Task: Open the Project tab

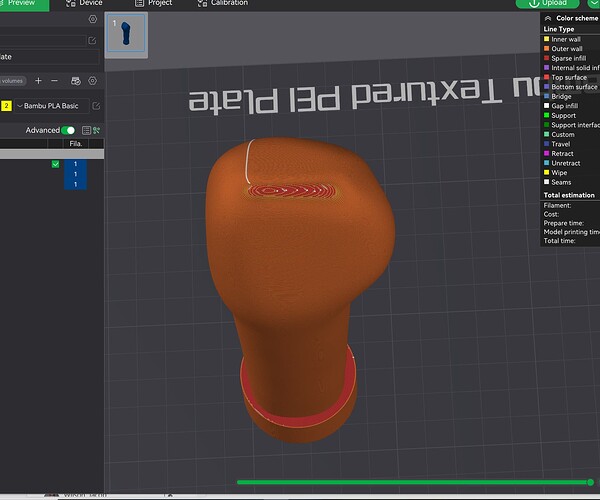Action: tap(153, 3)
